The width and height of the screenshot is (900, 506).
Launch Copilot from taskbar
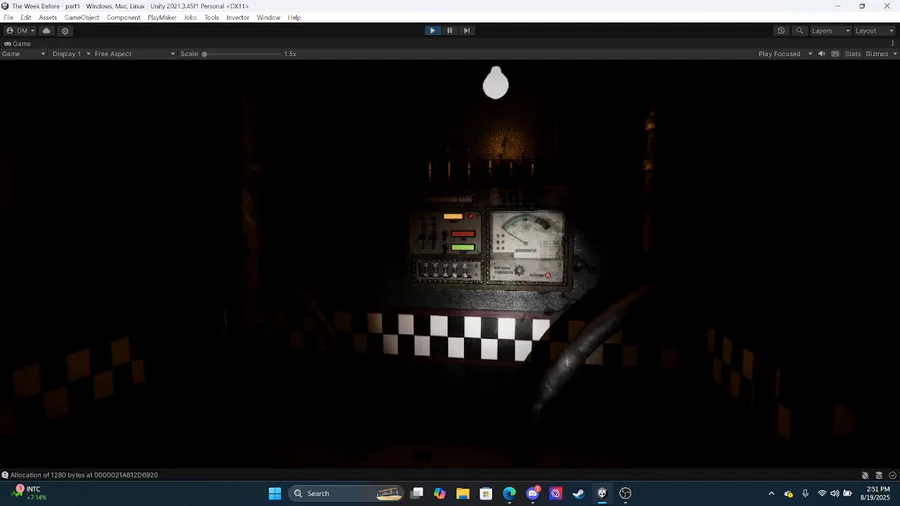[440, 493]
